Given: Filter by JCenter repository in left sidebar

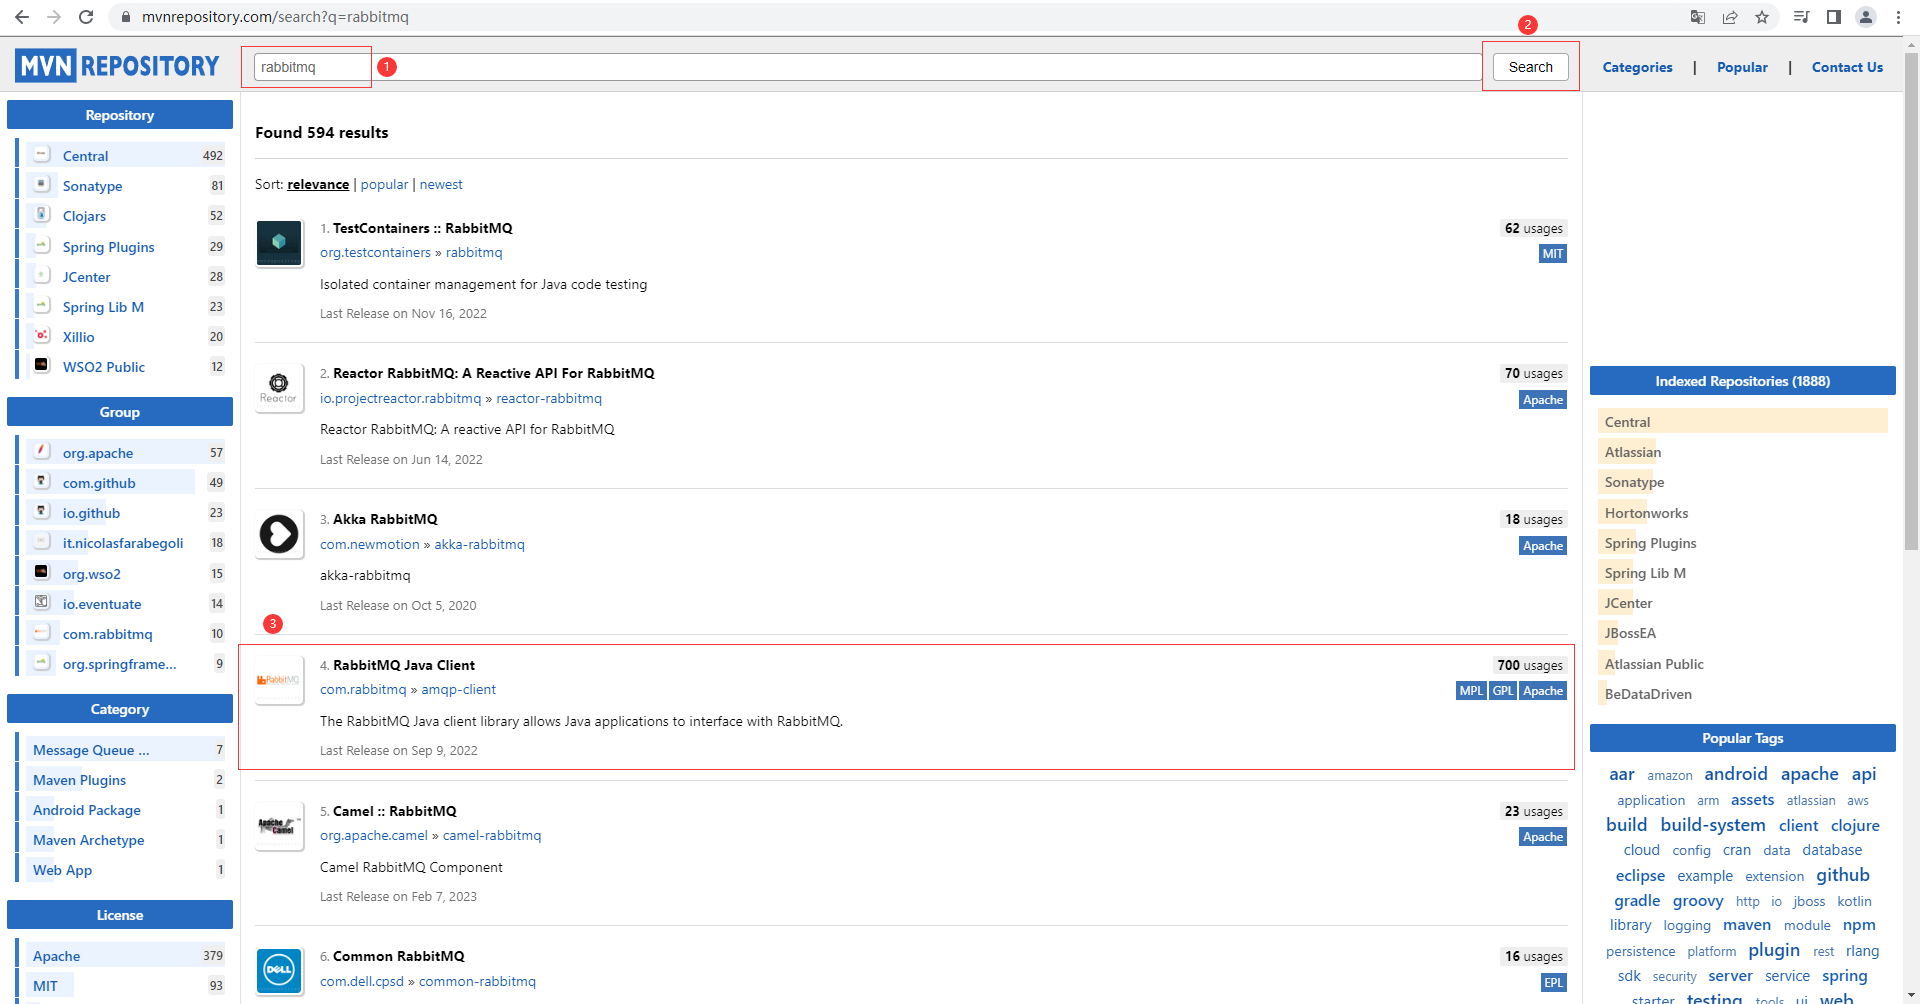Looking at the screenshot, I should [87, 277].
